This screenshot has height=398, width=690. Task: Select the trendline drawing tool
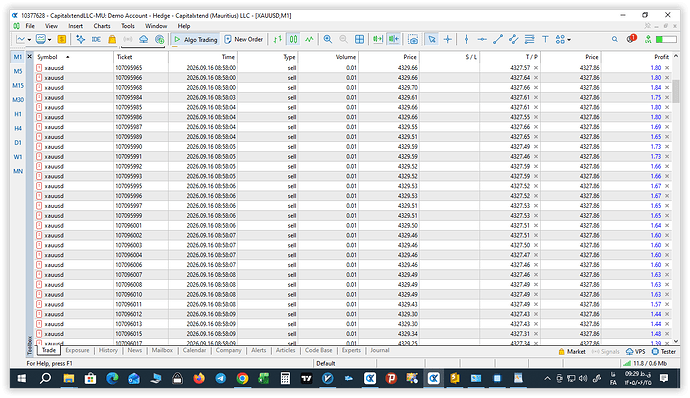click(498, 40)
